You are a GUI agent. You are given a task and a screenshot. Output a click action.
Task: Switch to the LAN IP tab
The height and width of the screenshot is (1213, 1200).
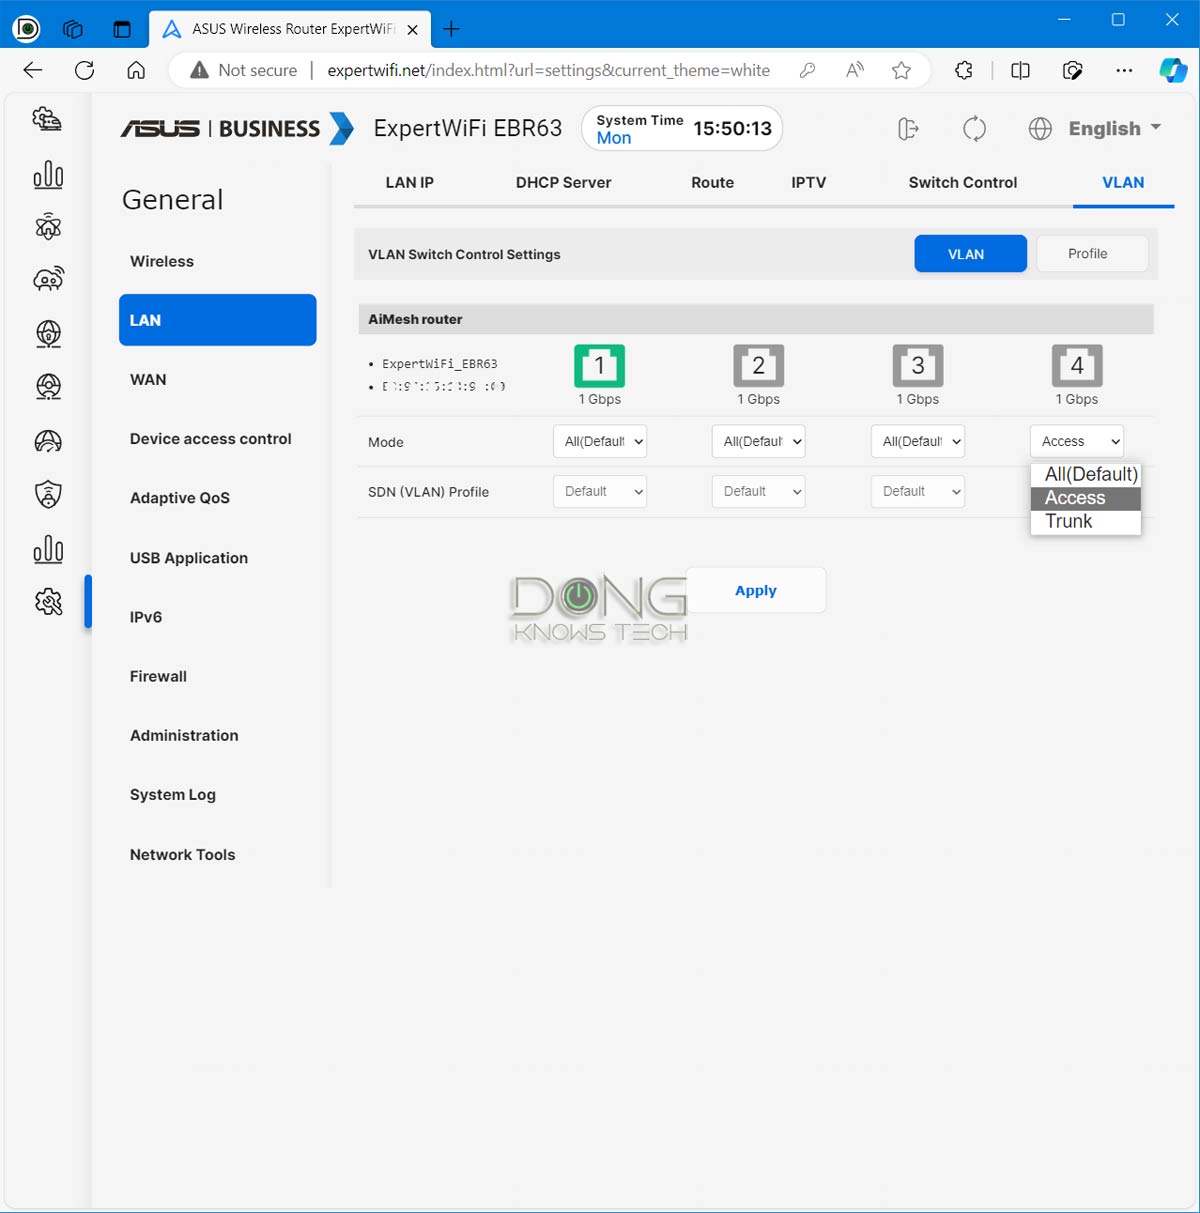[x=410, y=182]
